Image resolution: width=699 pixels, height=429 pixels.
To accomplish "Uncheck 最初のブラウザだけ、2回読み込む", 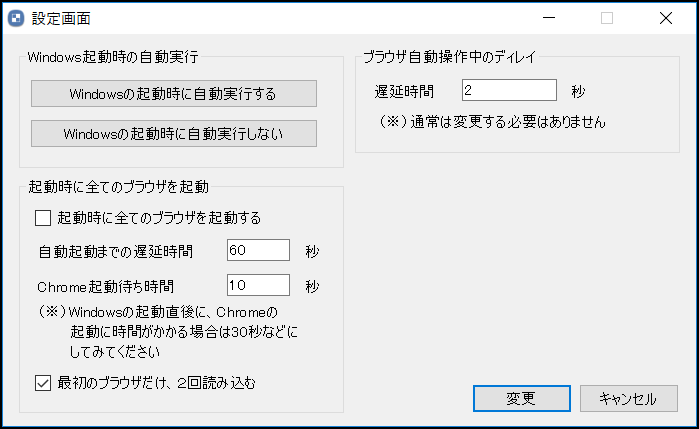I will tap(43, 381).
